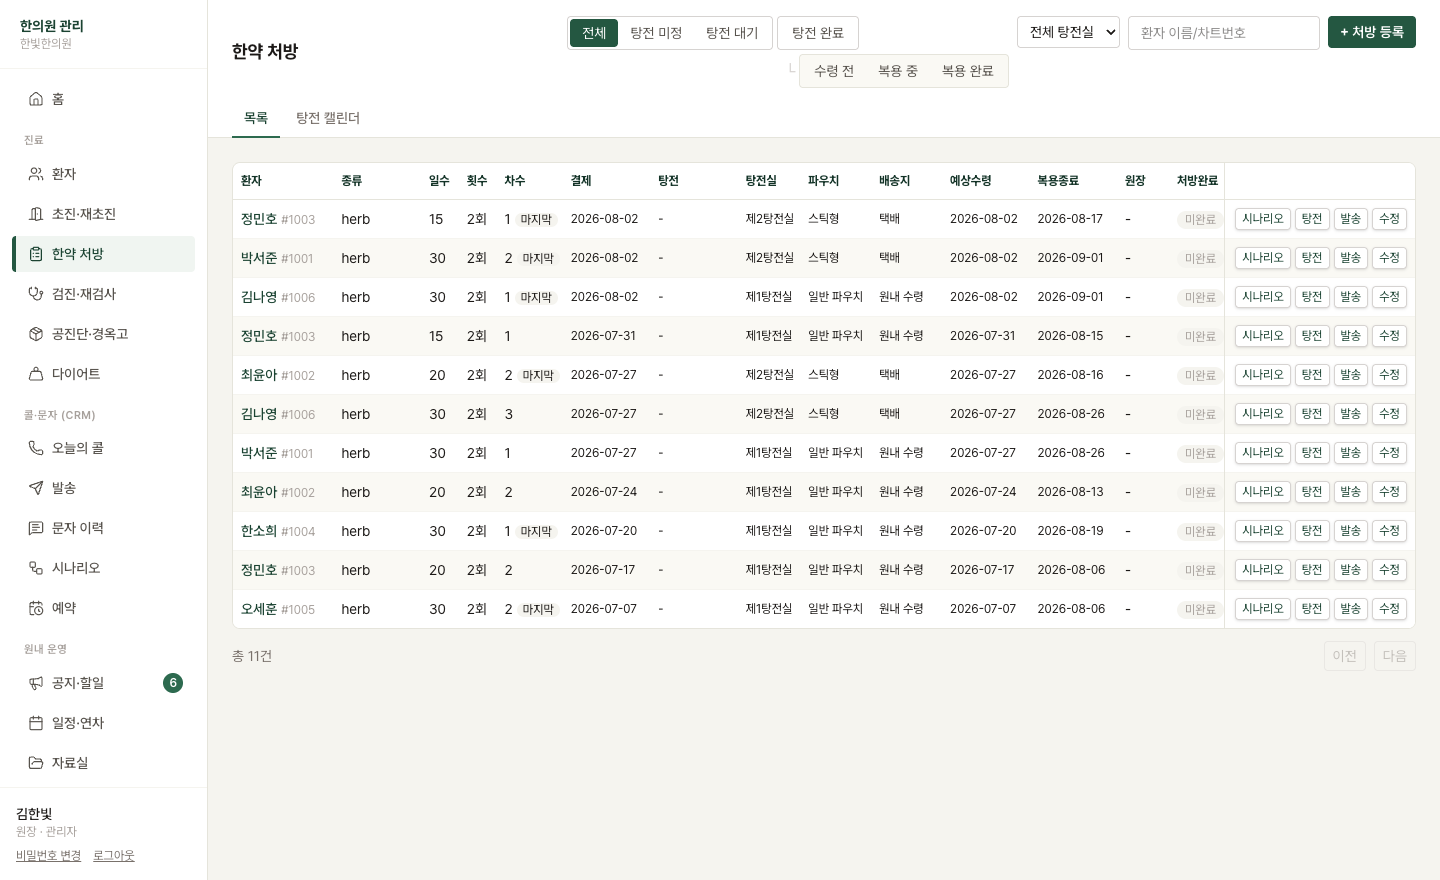This screenshot has width=1440, height=880.
Task: Click the 검진·재검사 stethoscope icon
Action: pos(36,294)
